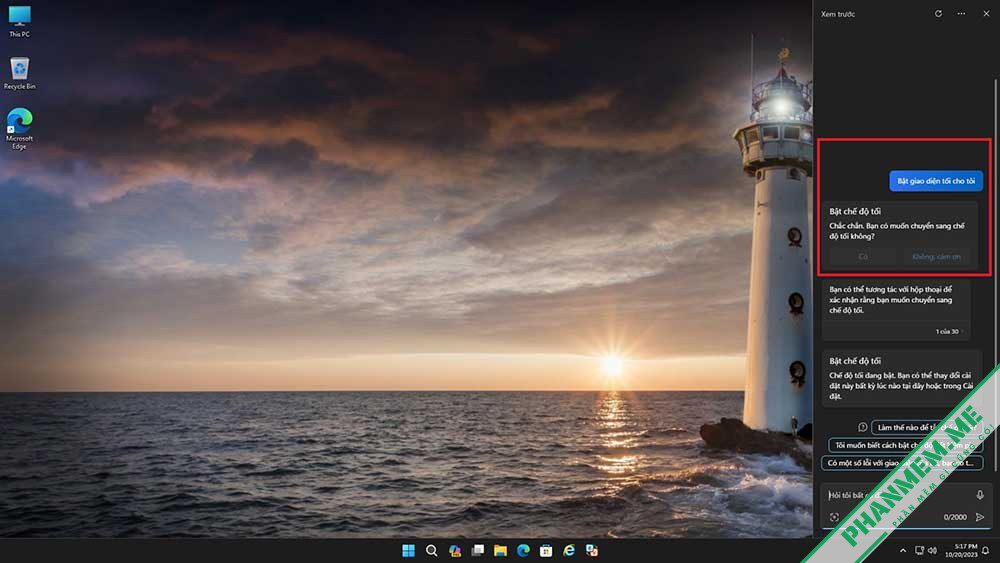Open Microsoft Store from the taskbar
The height and width of the screenshot is (563, 1000).
(546, 550)
